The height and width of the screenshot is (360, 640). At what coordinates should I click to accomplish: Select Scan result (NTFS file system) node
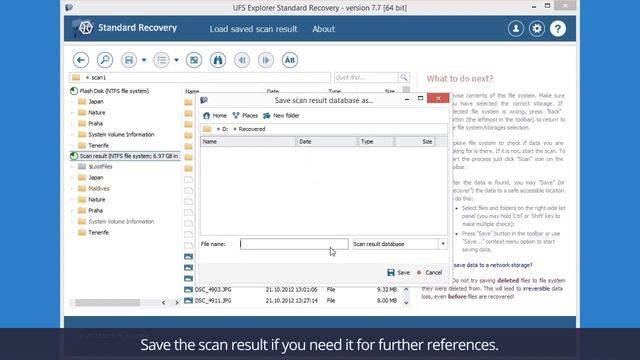pos(124,156)
